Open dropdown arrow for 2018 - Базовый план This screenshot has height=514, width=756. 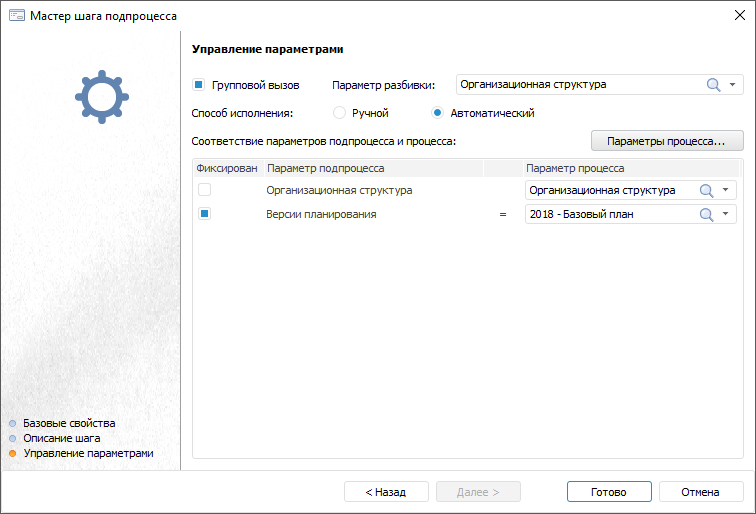(x=725, y=214)
